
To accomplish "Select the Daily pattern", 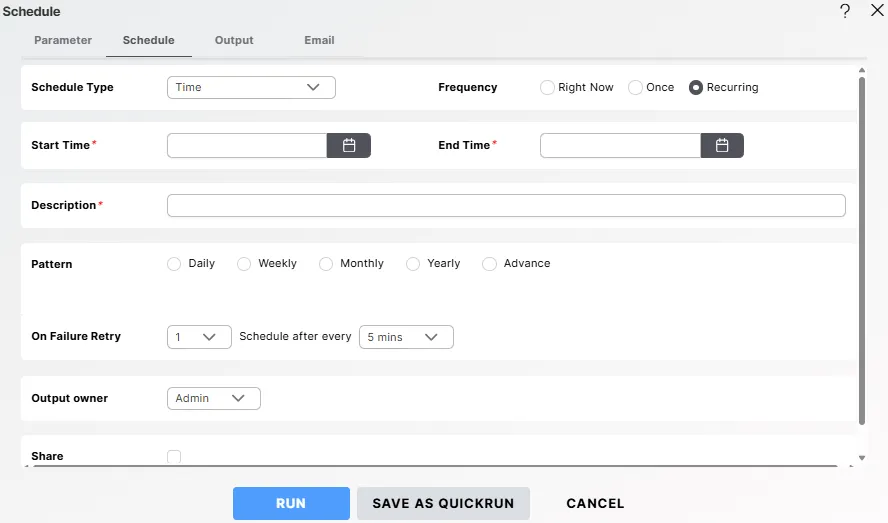I will (174, 264).
